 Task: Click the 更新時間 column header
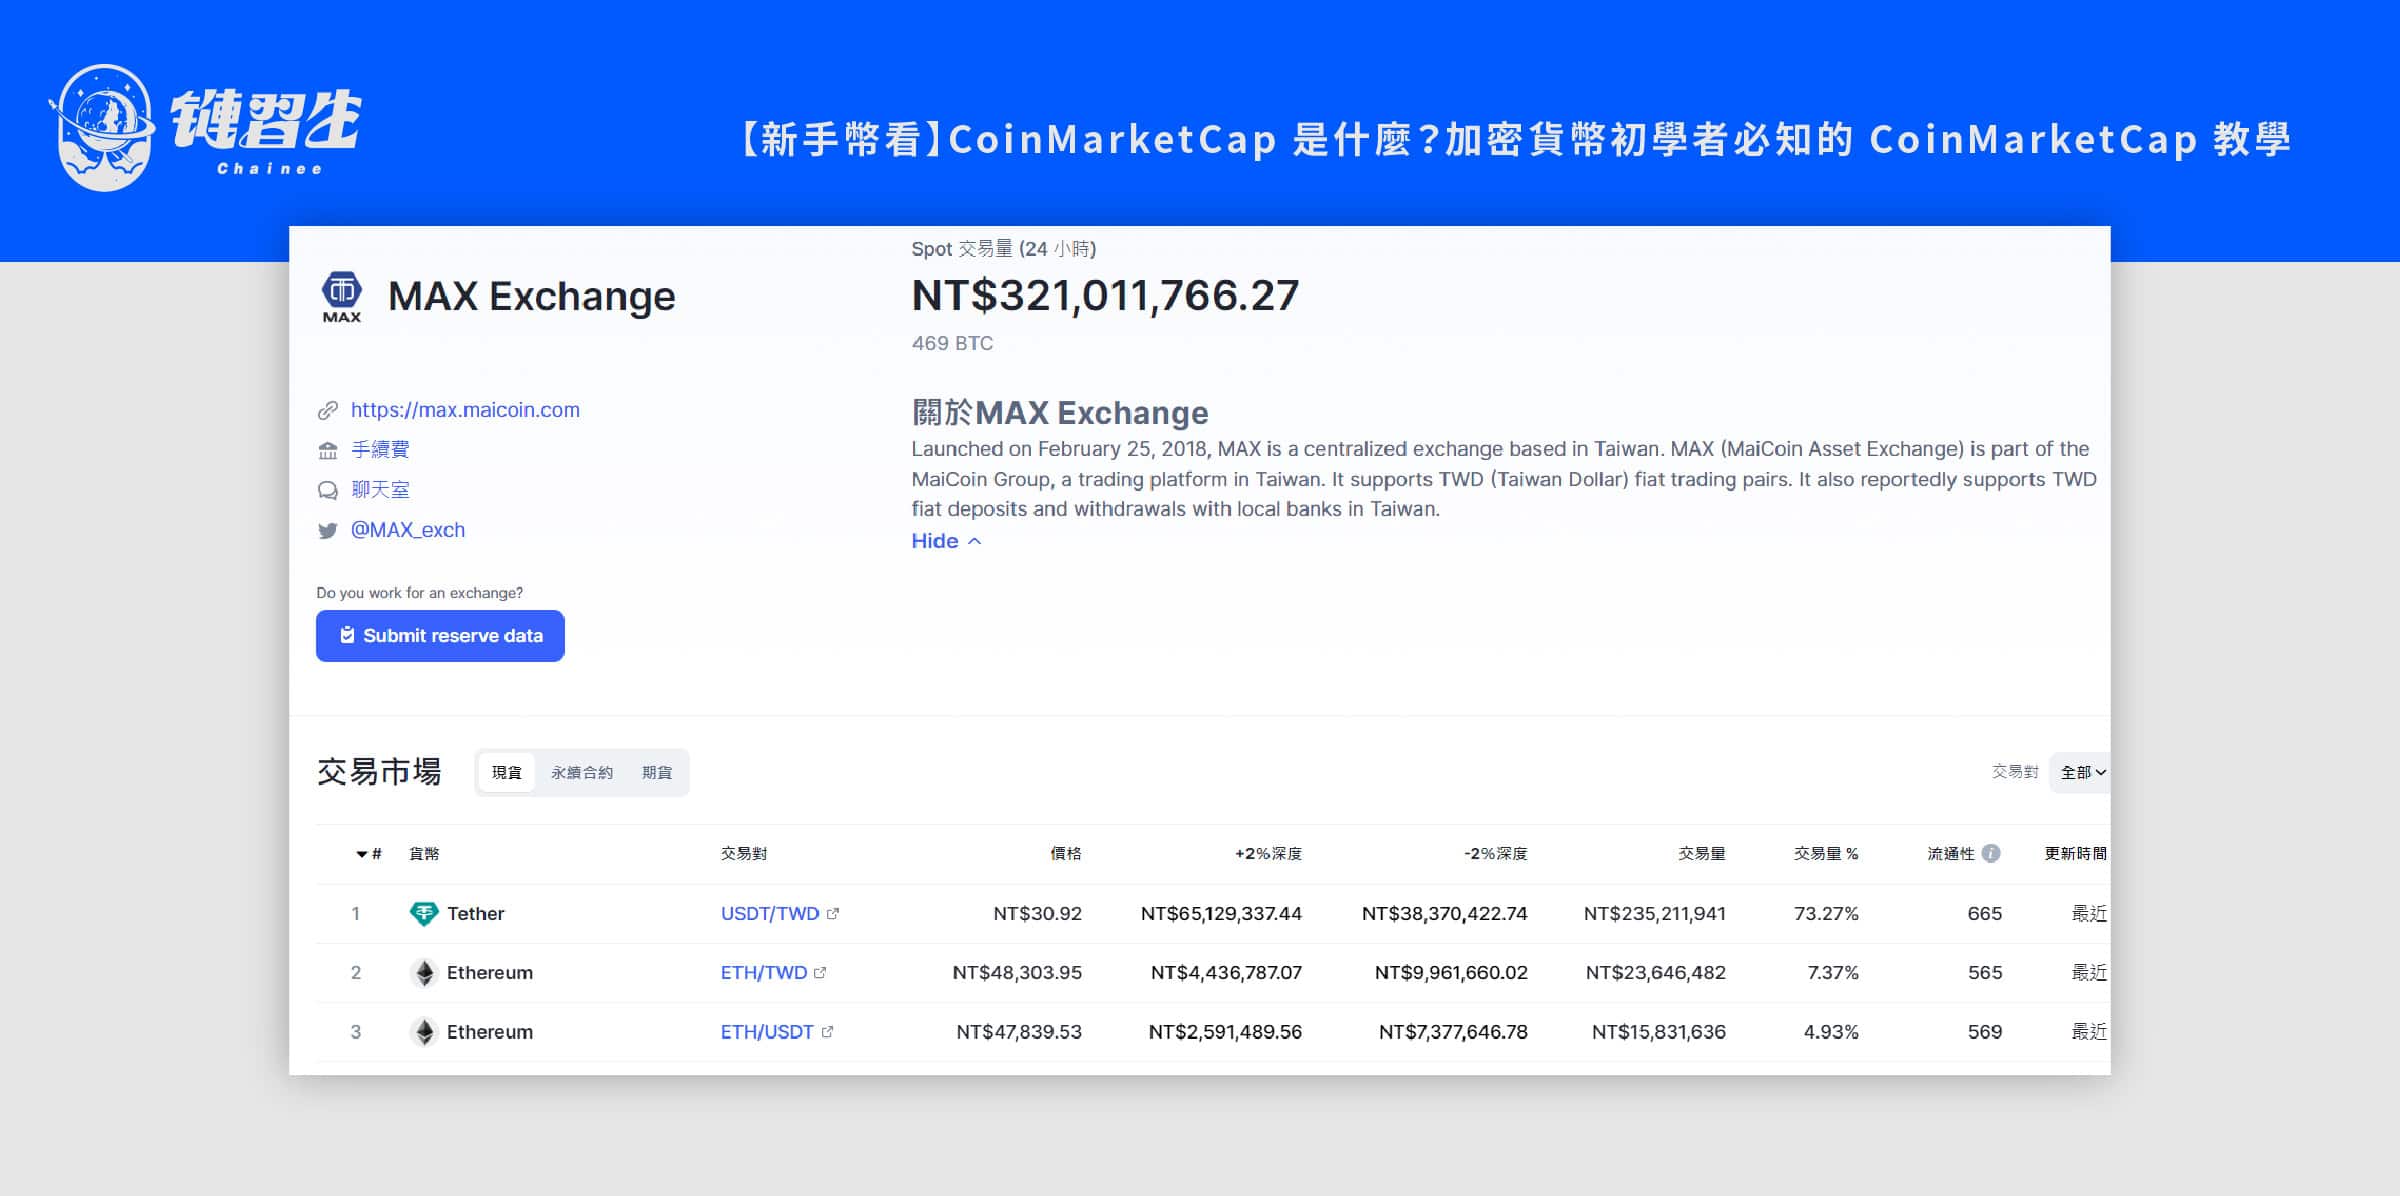coord(2076,853)
